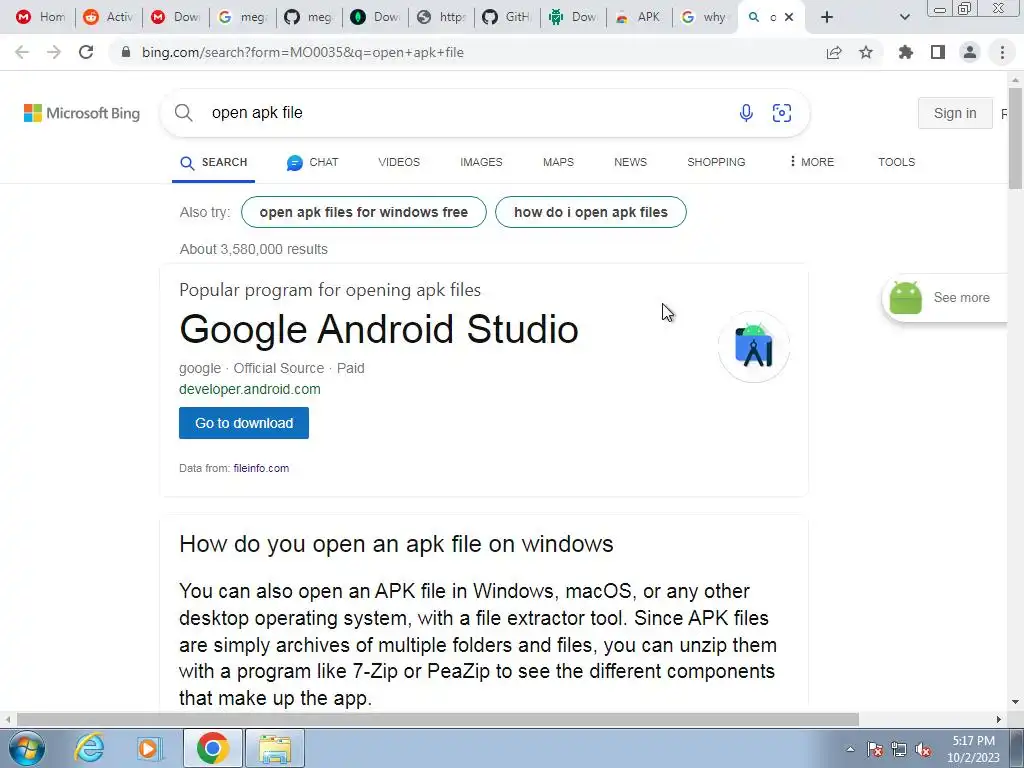
Task: Open the Bing CHAT tab
Action: tap(312, 162)
